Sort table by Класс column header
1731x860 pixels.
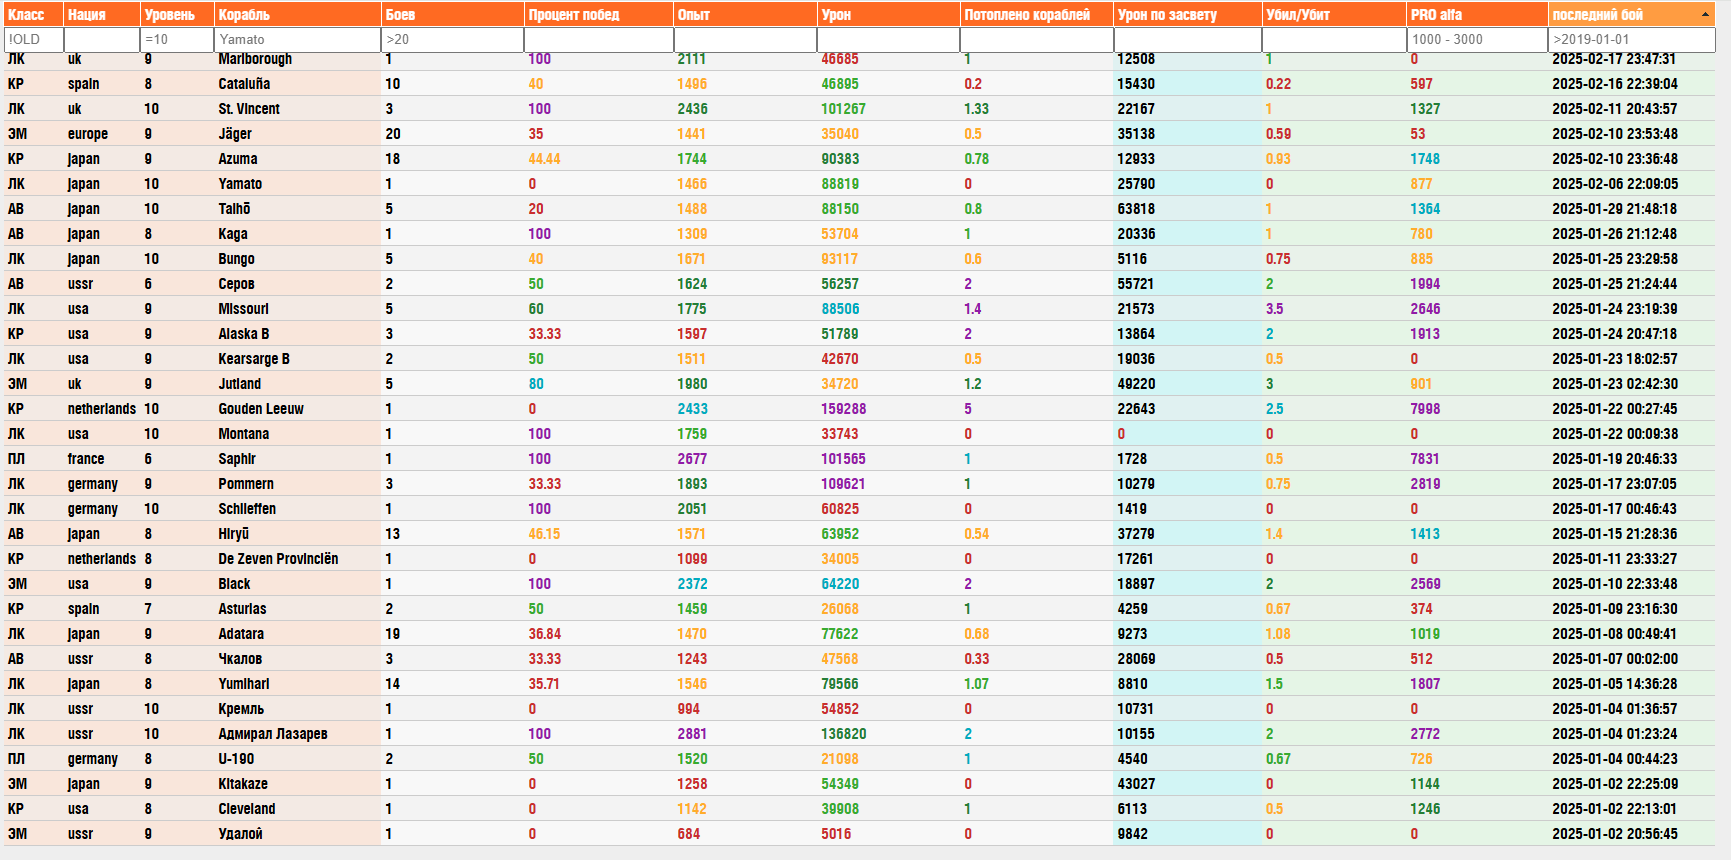pos(27,15)
